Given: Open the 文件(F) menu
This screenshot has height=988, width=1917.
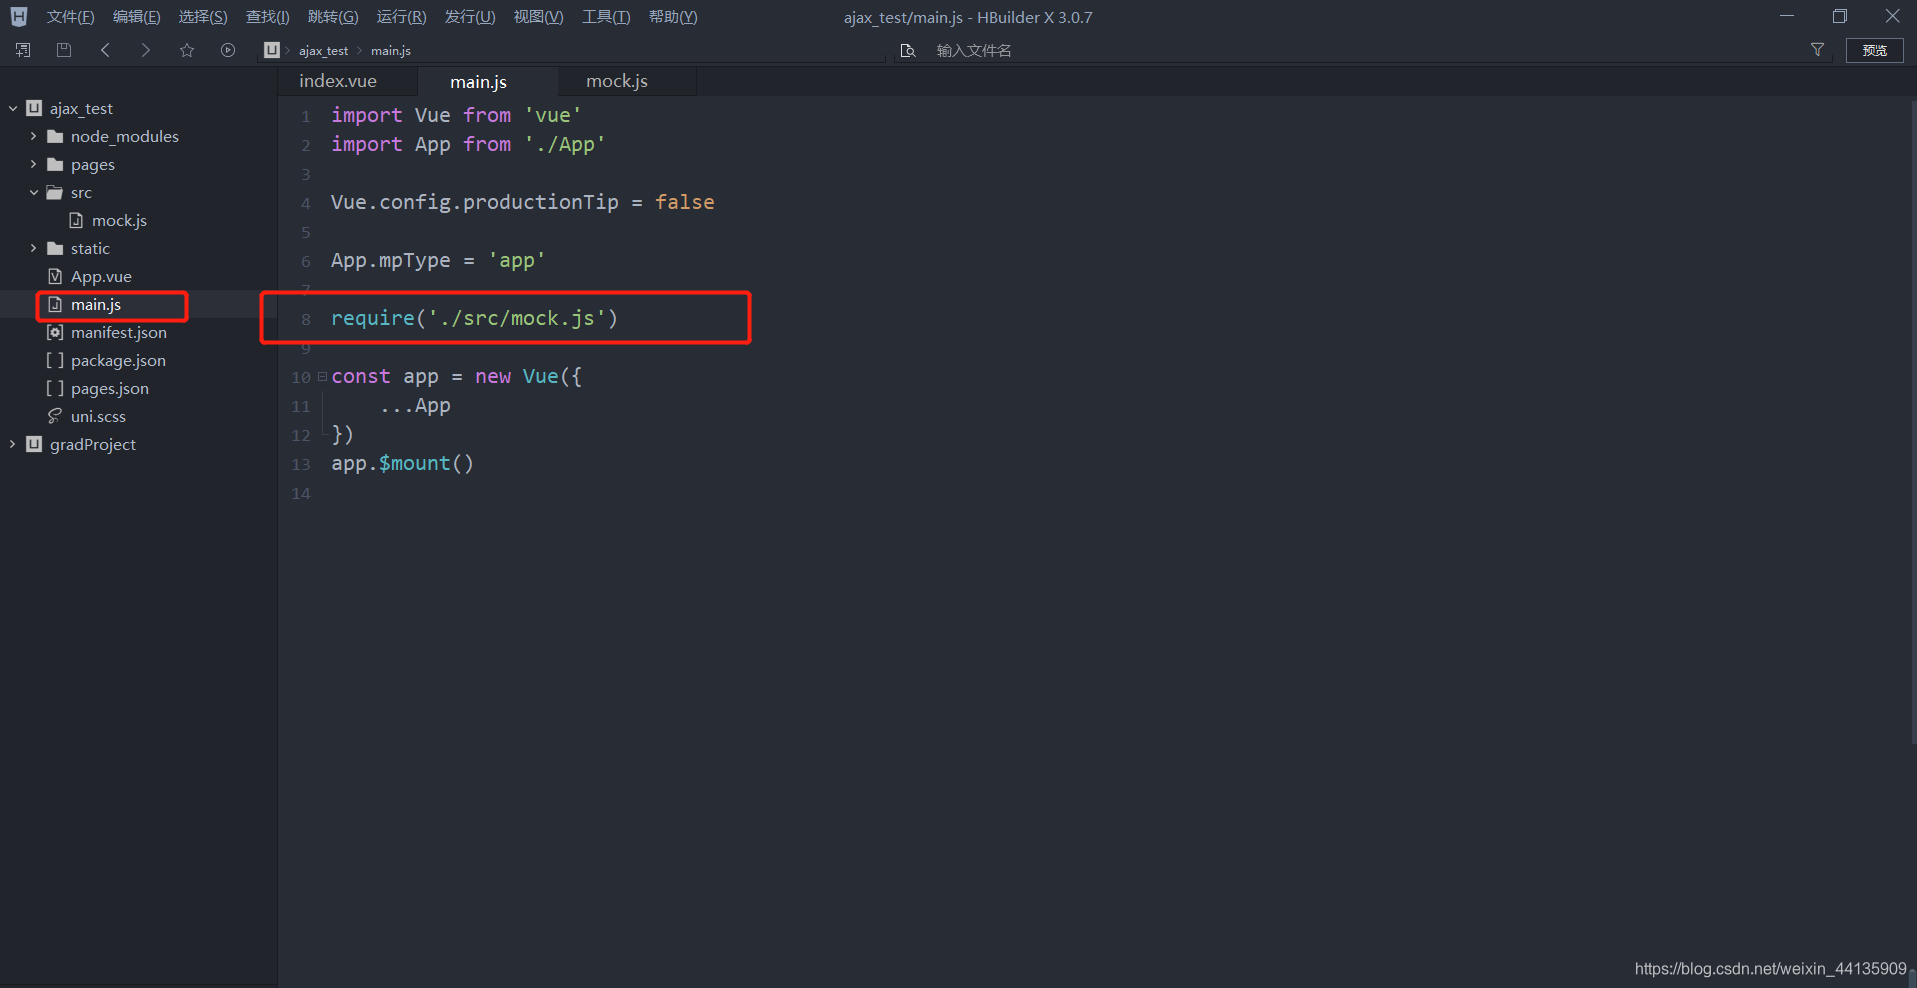Looking at the screenshot, I should pos(70,17).
